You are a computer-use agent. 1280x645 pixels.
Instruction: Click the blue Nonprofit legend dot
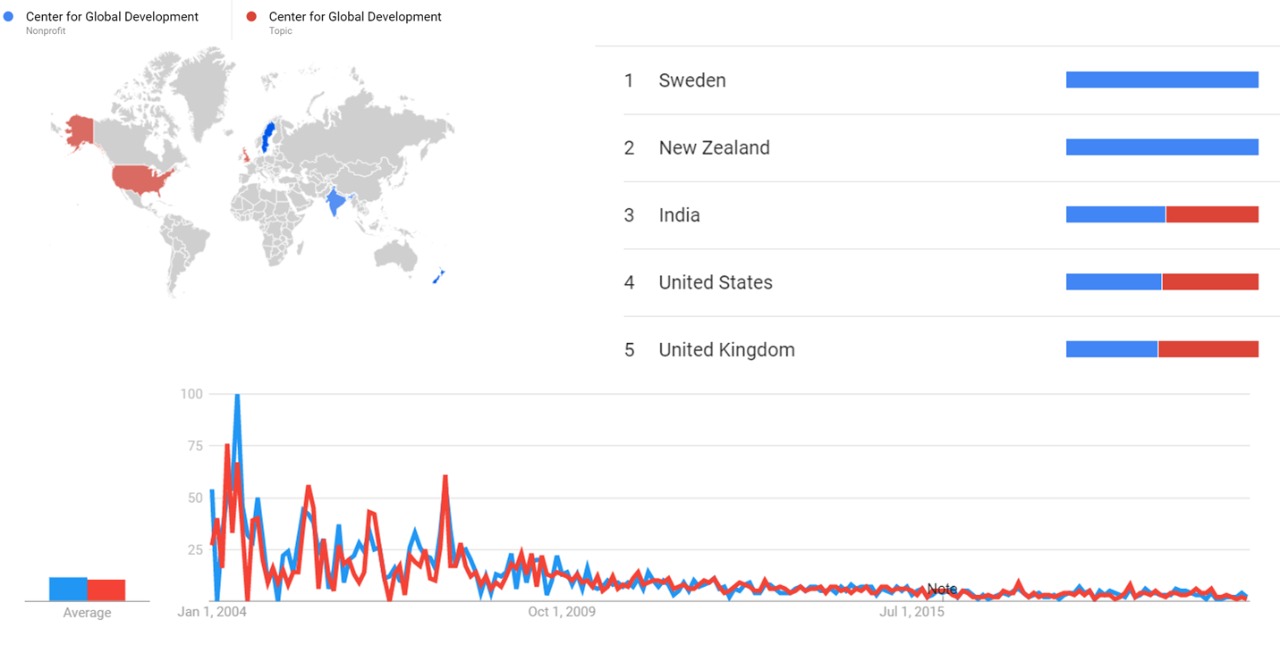click(x=9, y=16)
